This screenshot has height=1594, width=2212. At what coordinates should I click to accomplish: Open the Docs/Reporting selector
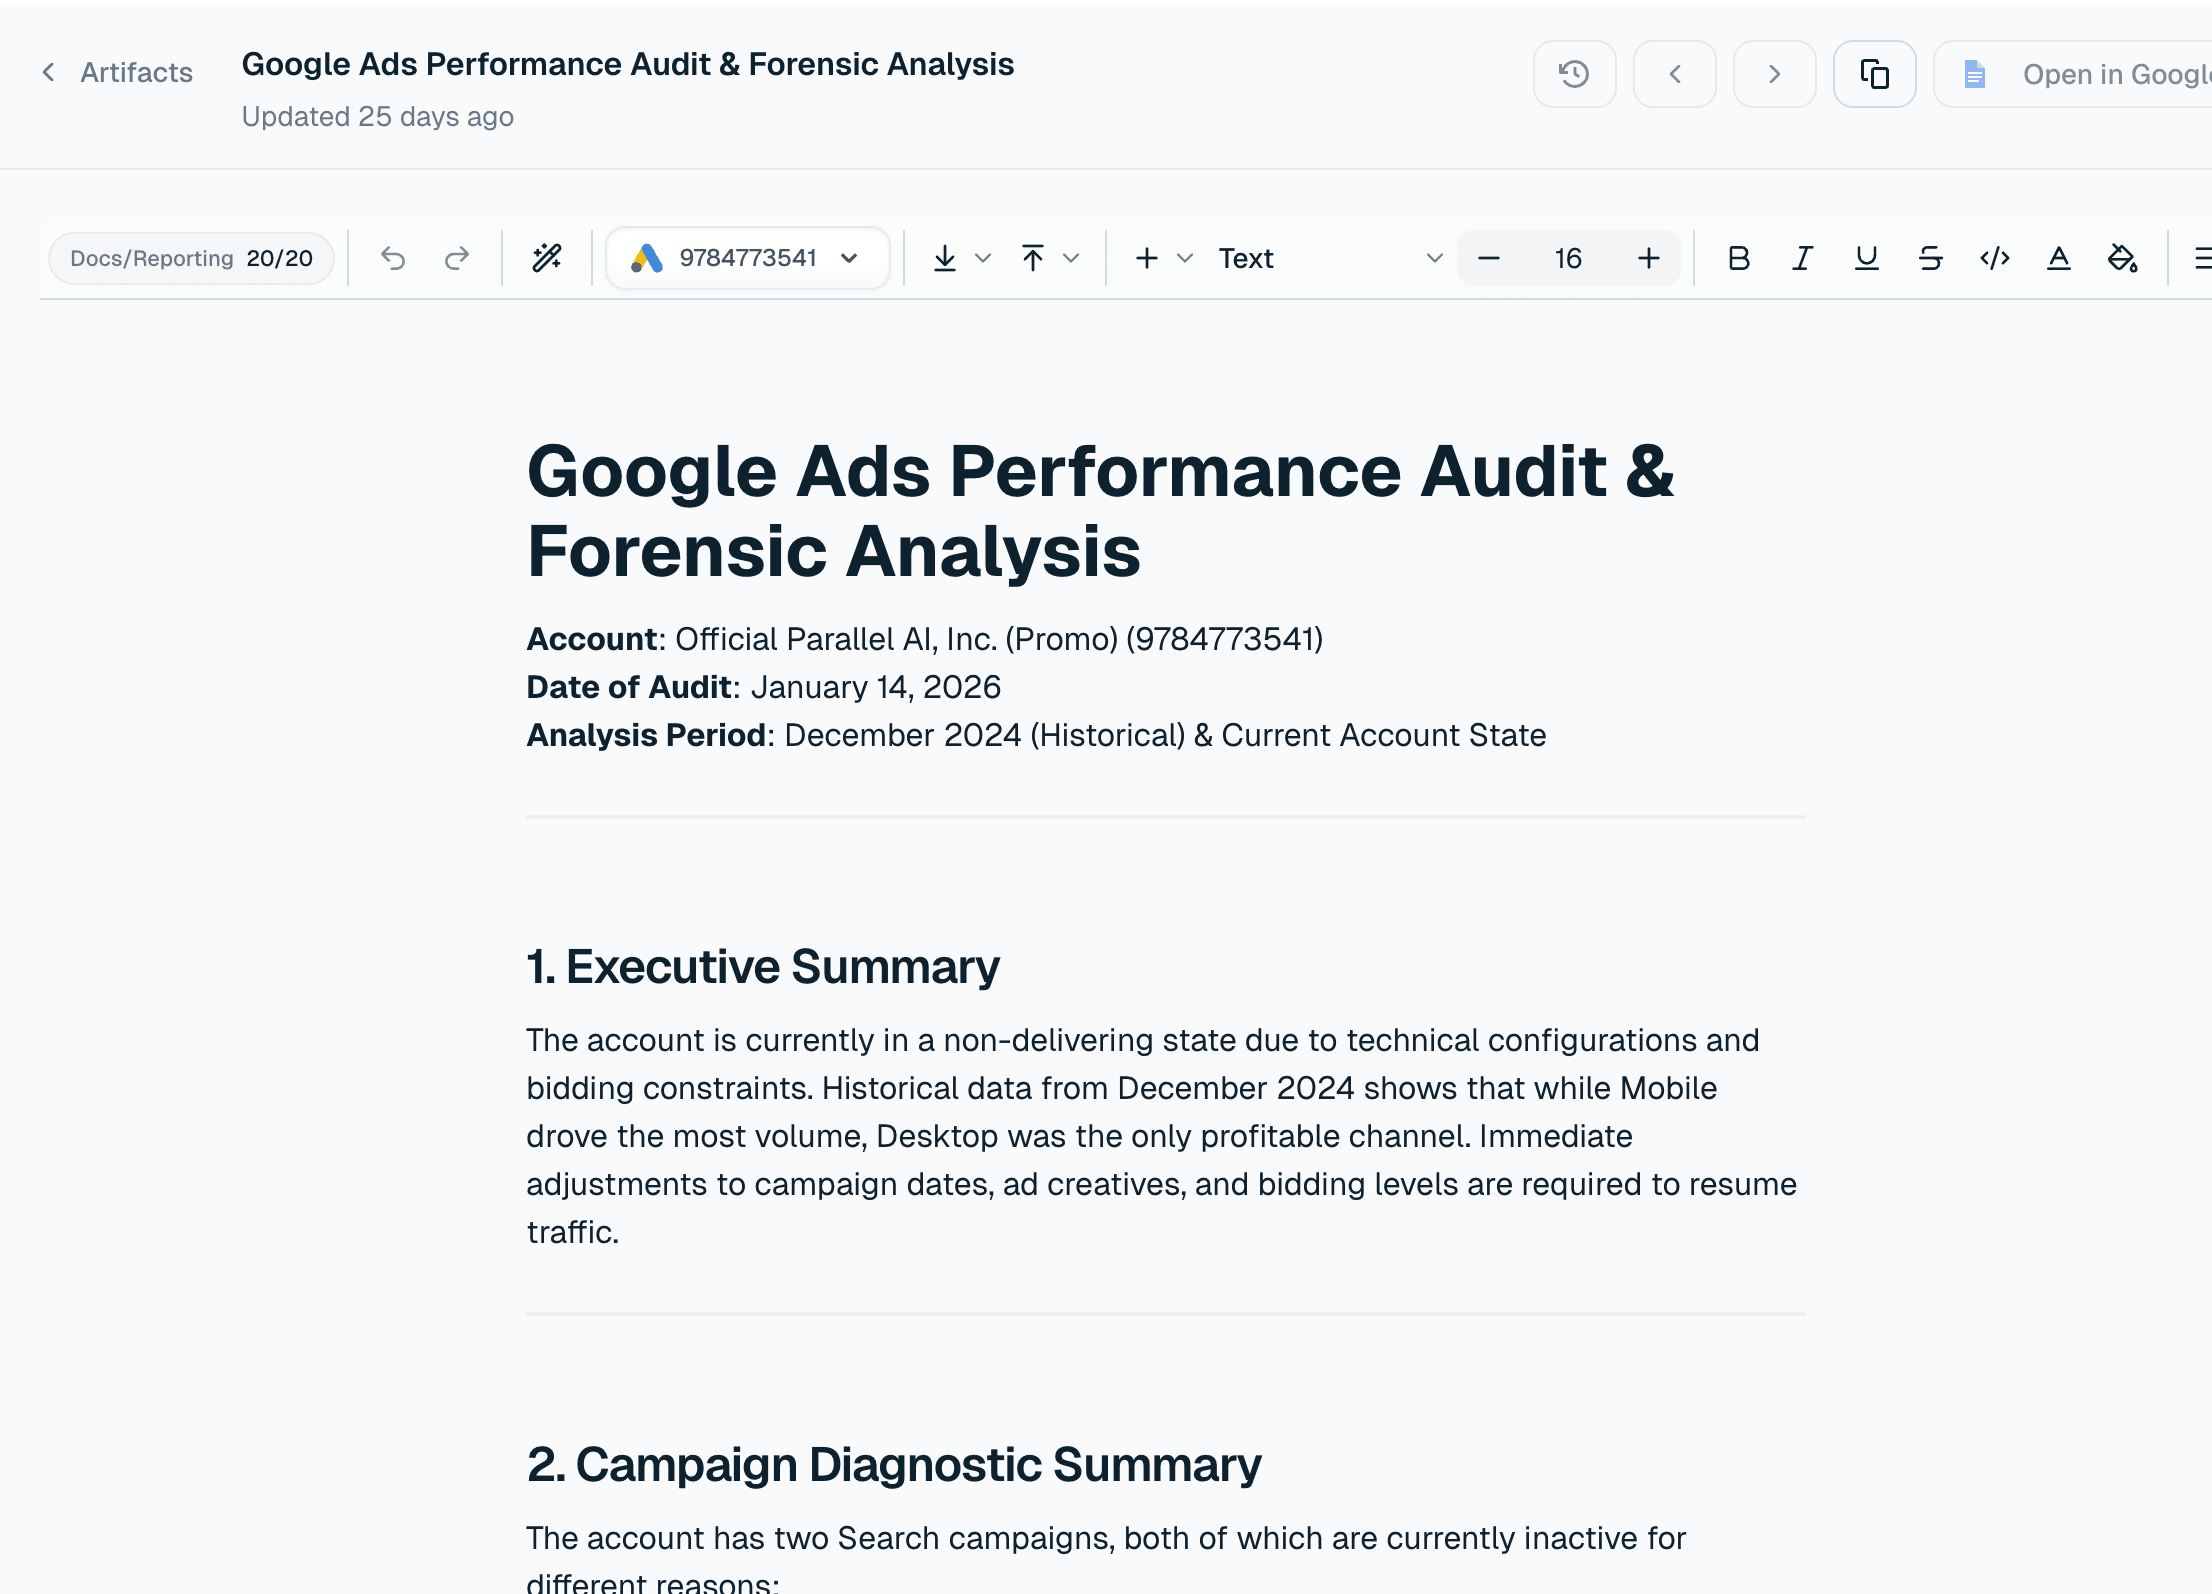(191, 258)
